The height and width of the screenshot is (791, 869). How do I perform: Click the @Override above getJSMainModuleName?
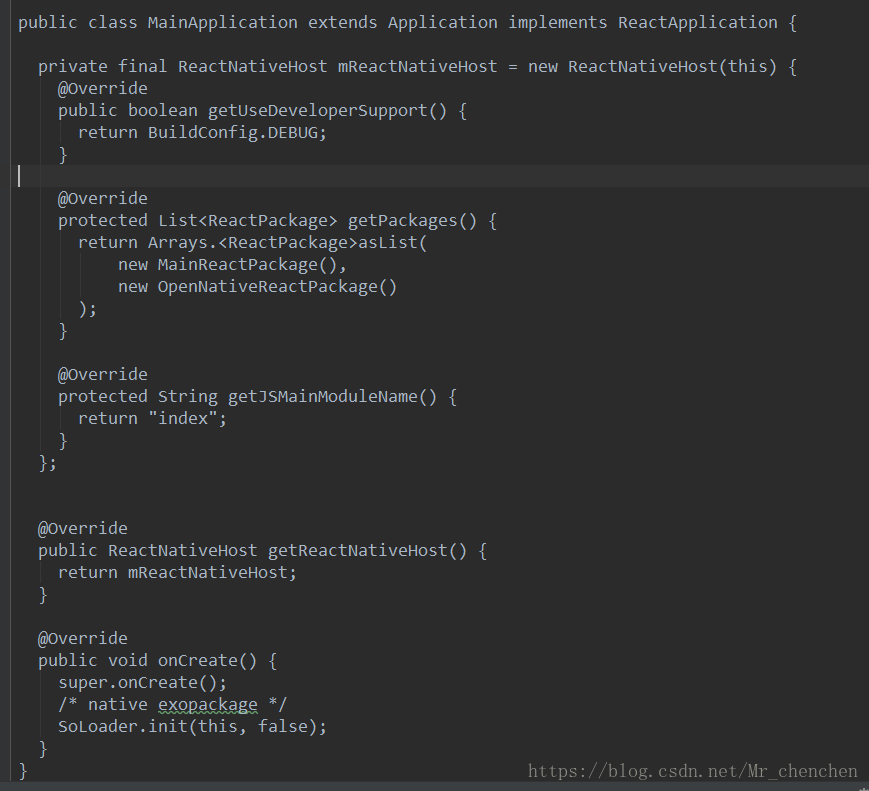pos(103,375)
